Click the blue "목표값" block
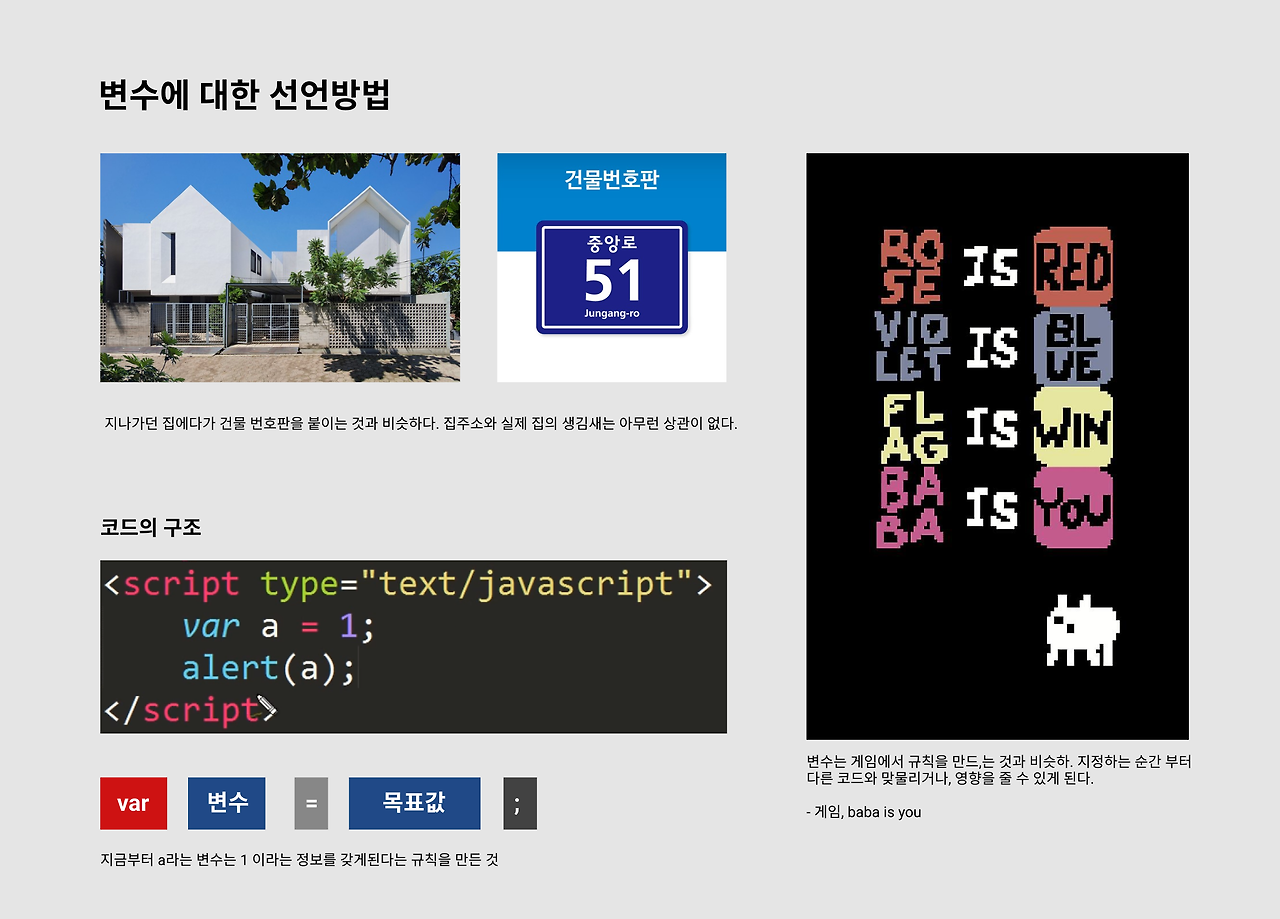This screenshot has height=919, width=1280. tap(414, 803)
